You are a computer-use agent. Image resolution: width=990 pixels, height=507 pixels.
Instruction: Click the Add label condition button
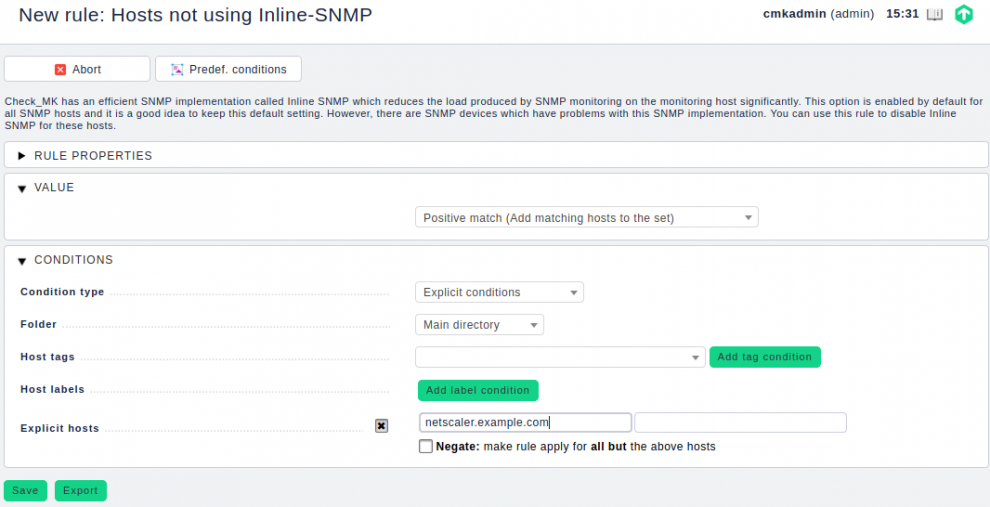(478, 390)
